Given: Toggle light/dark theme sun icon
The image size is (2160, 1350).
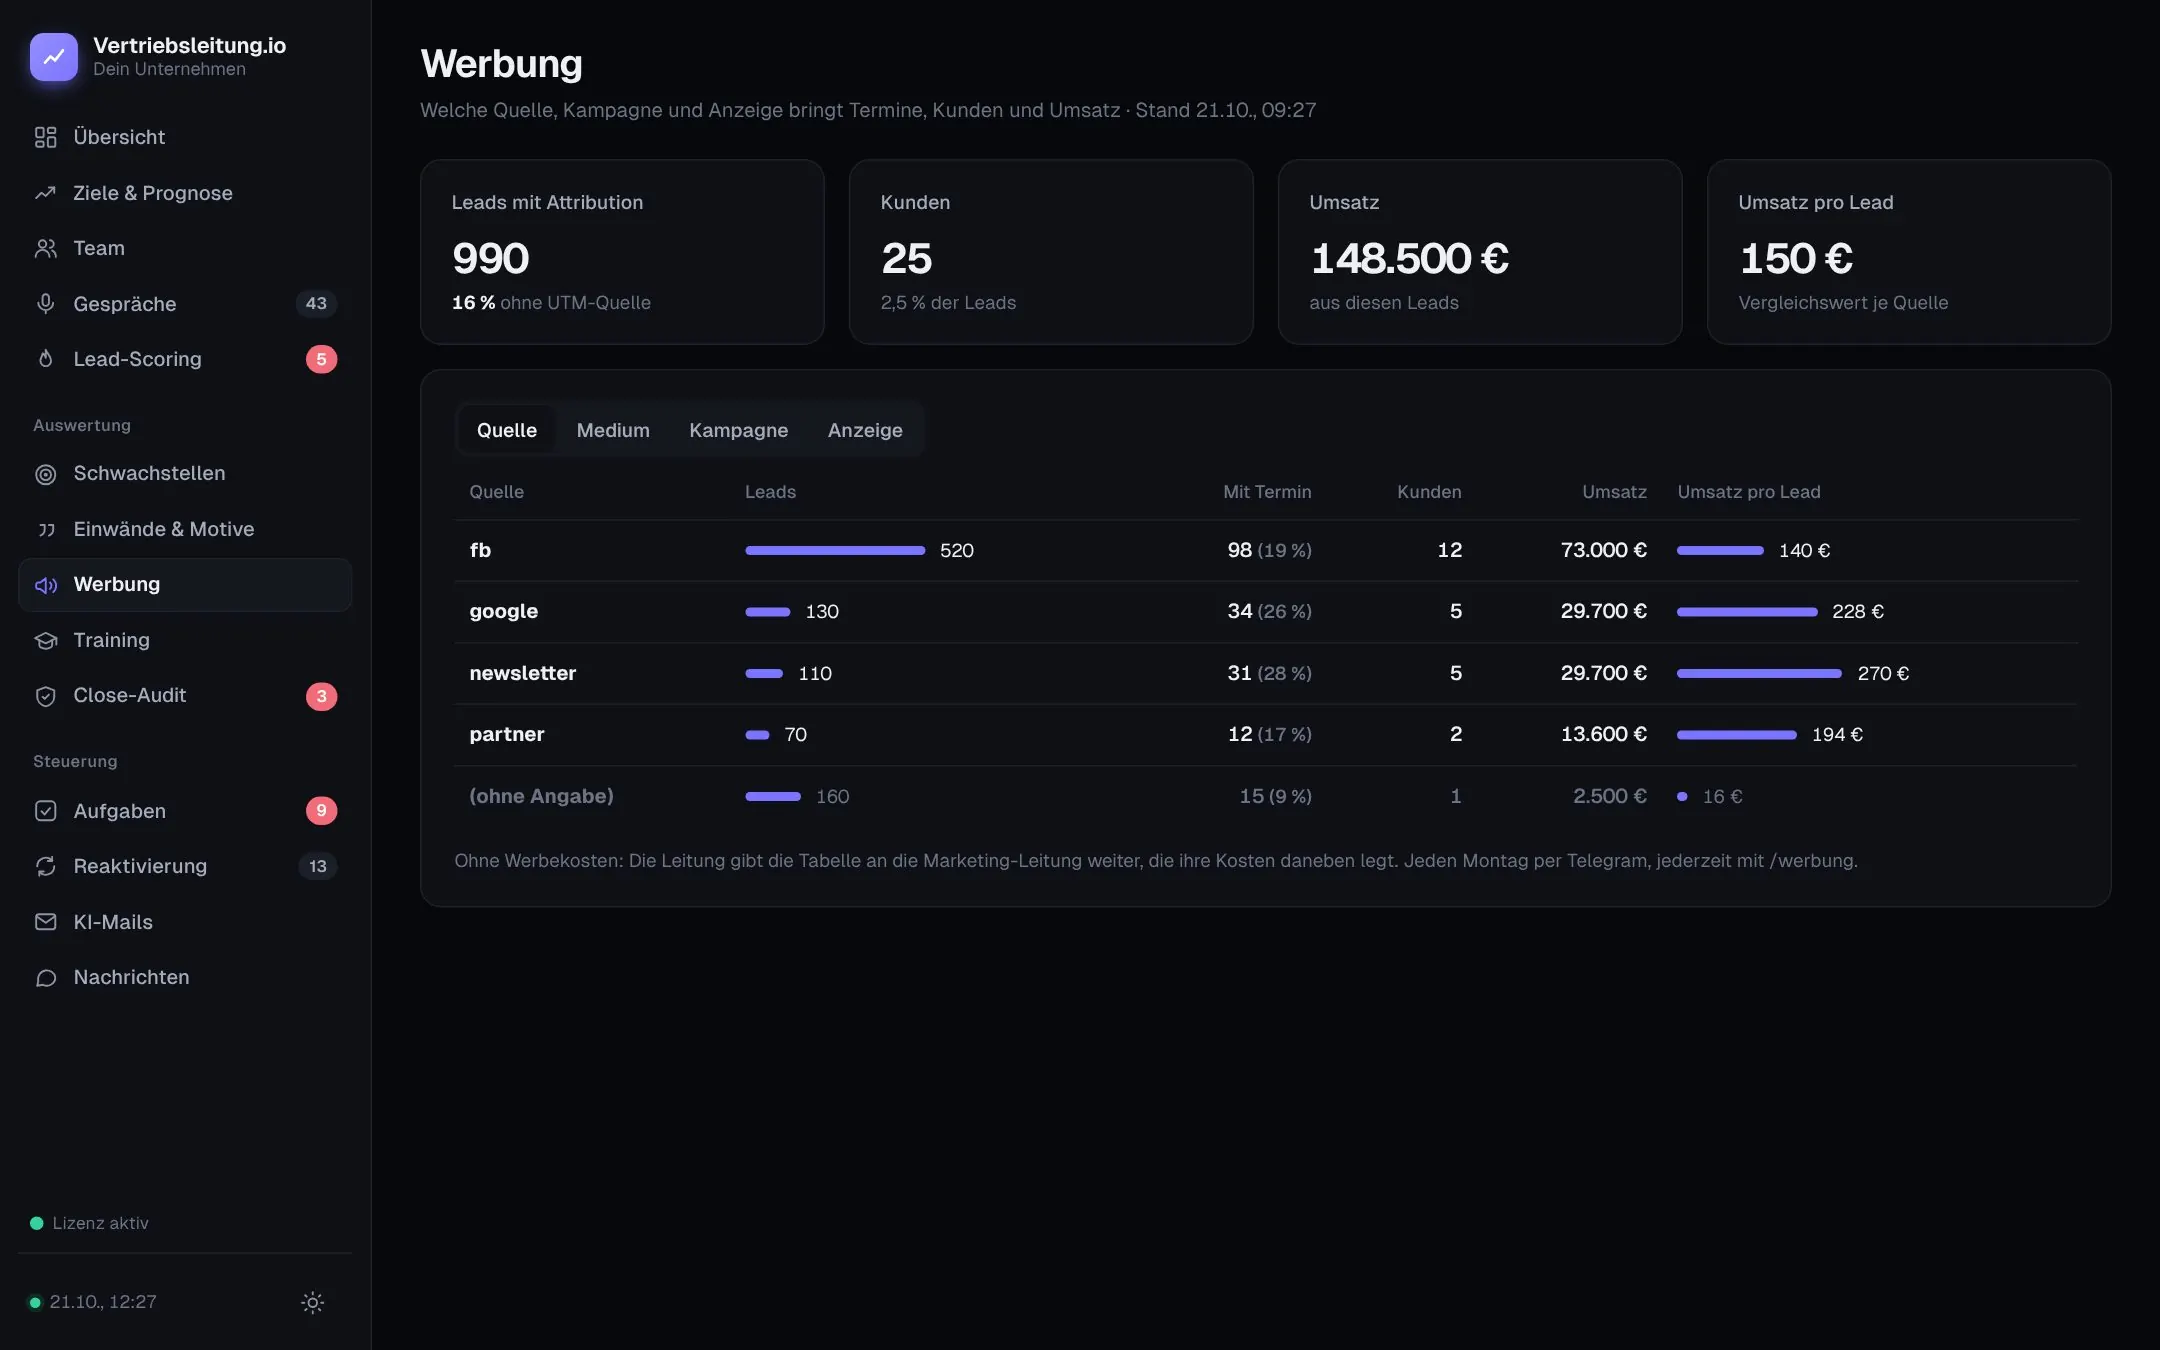Looking at the screenshot, I should pos(313,1302).
